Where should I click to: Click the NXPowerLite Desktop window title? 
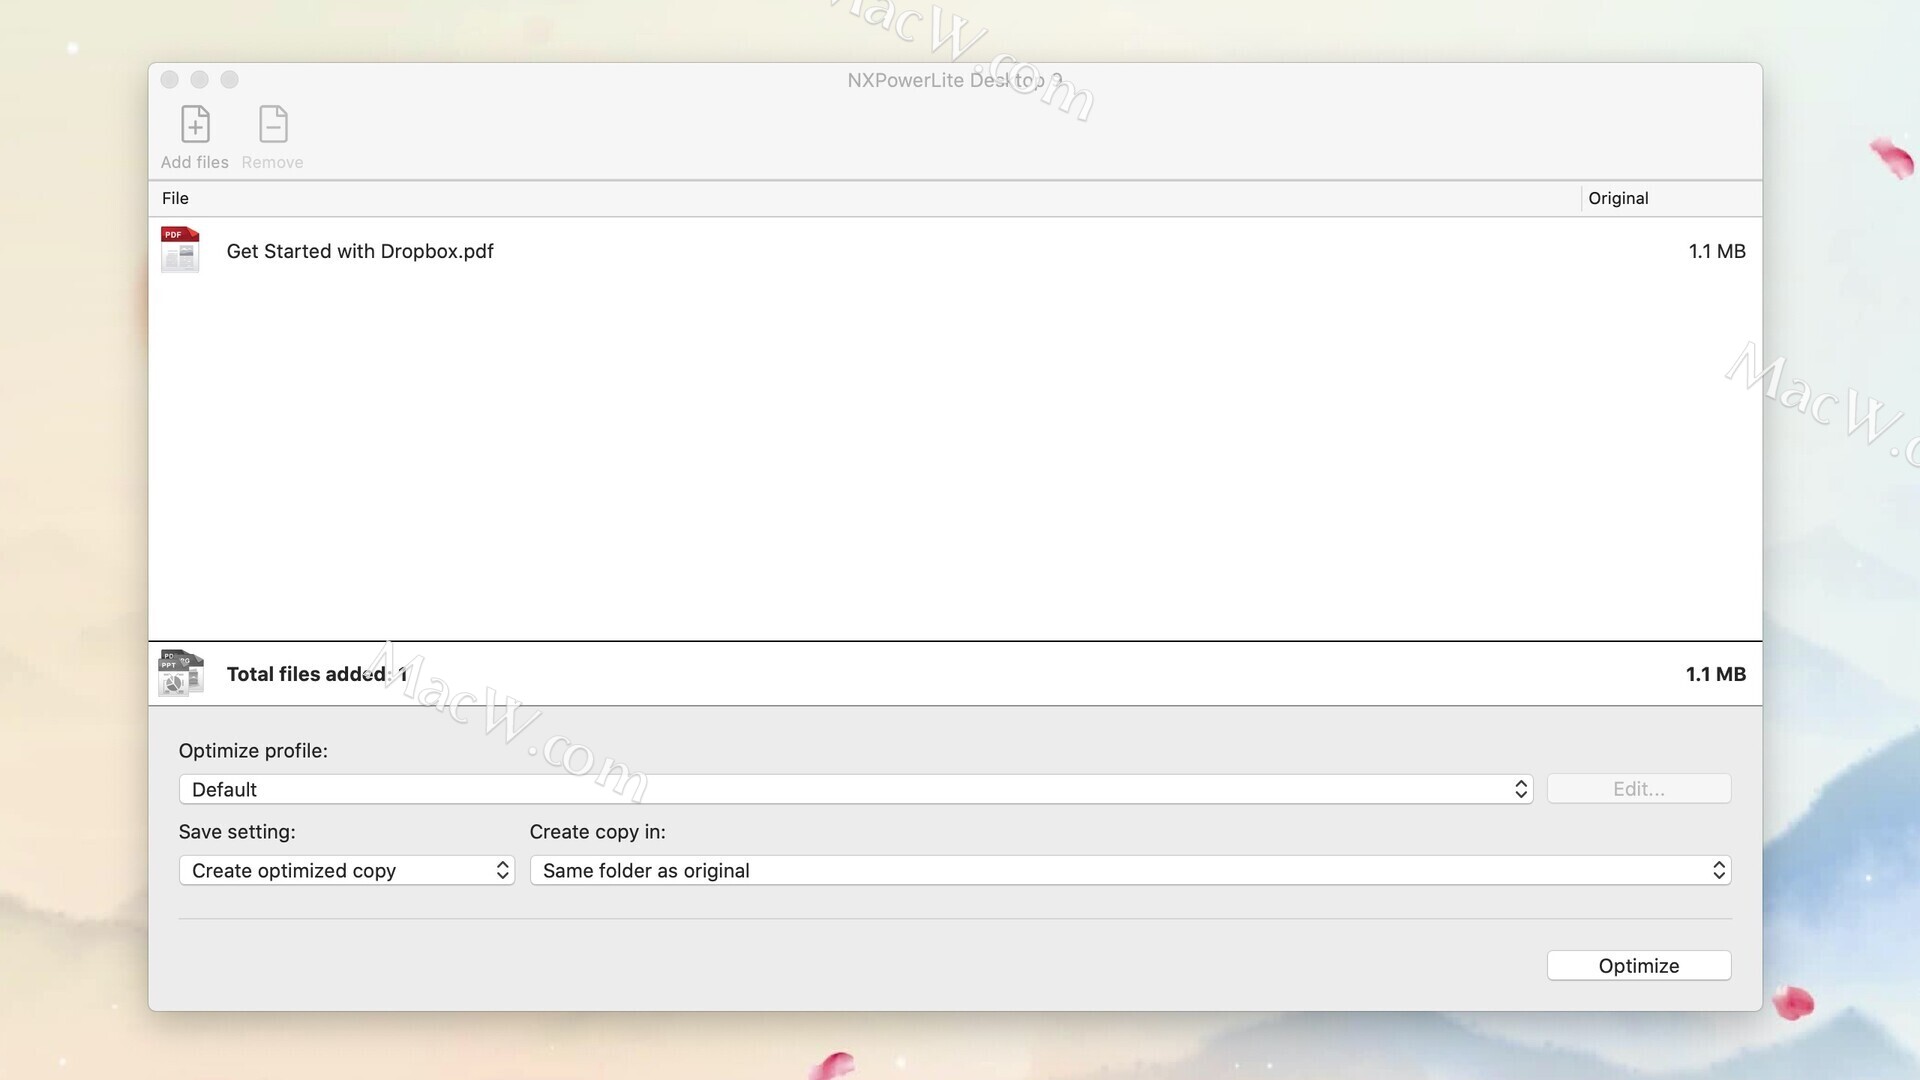click(955, 80)
